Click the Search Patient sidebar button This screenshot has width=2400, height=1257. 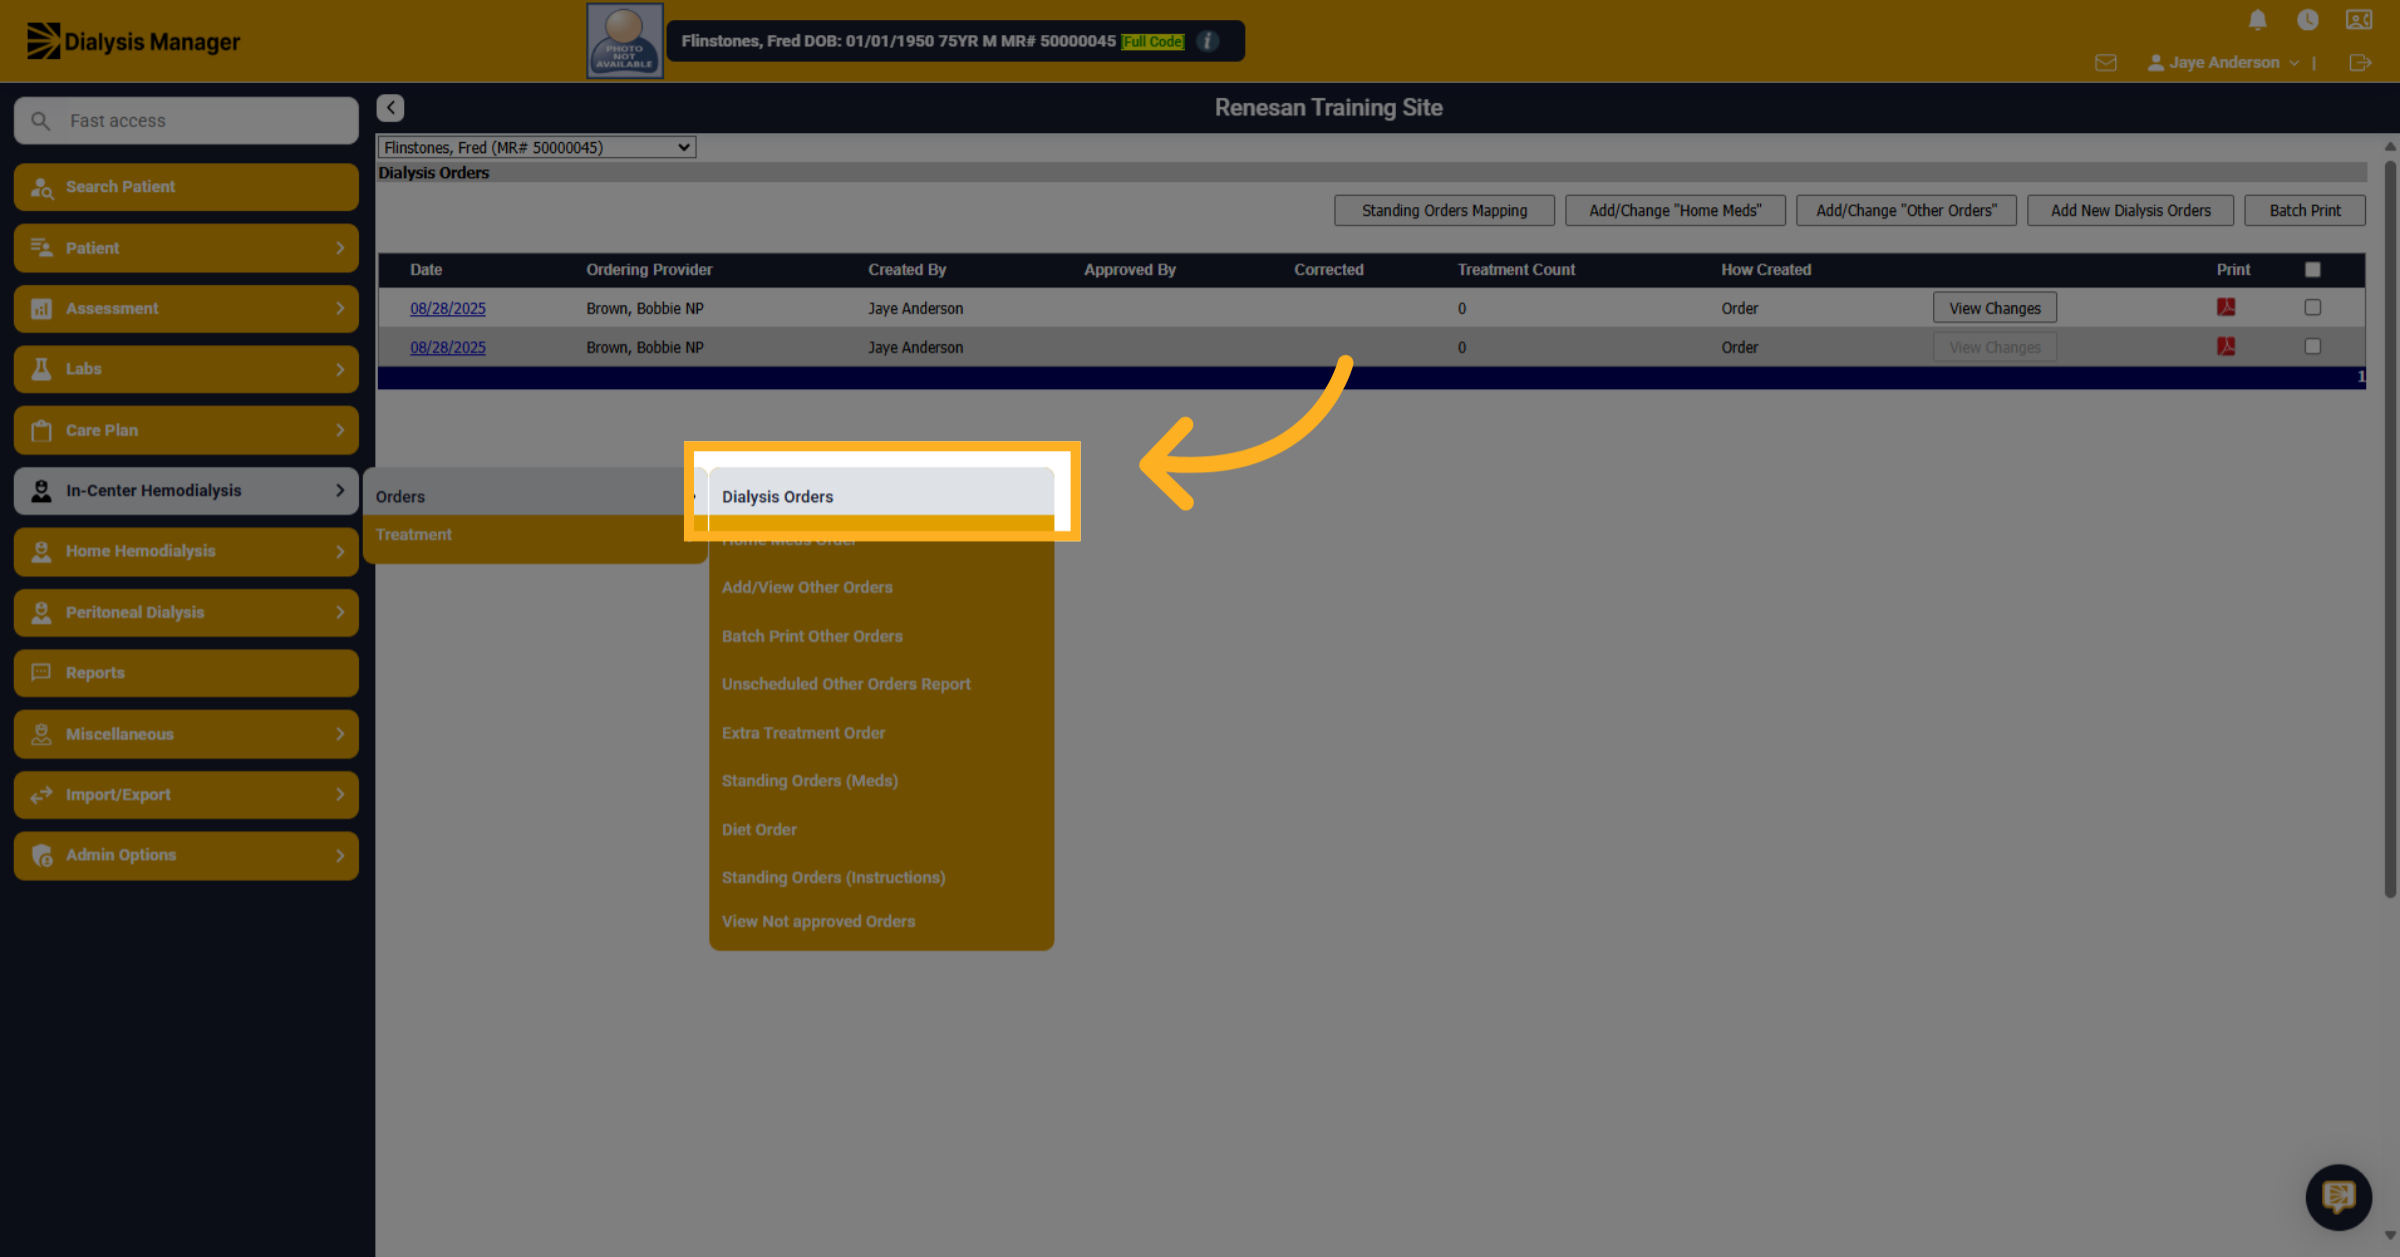(186, 187)
